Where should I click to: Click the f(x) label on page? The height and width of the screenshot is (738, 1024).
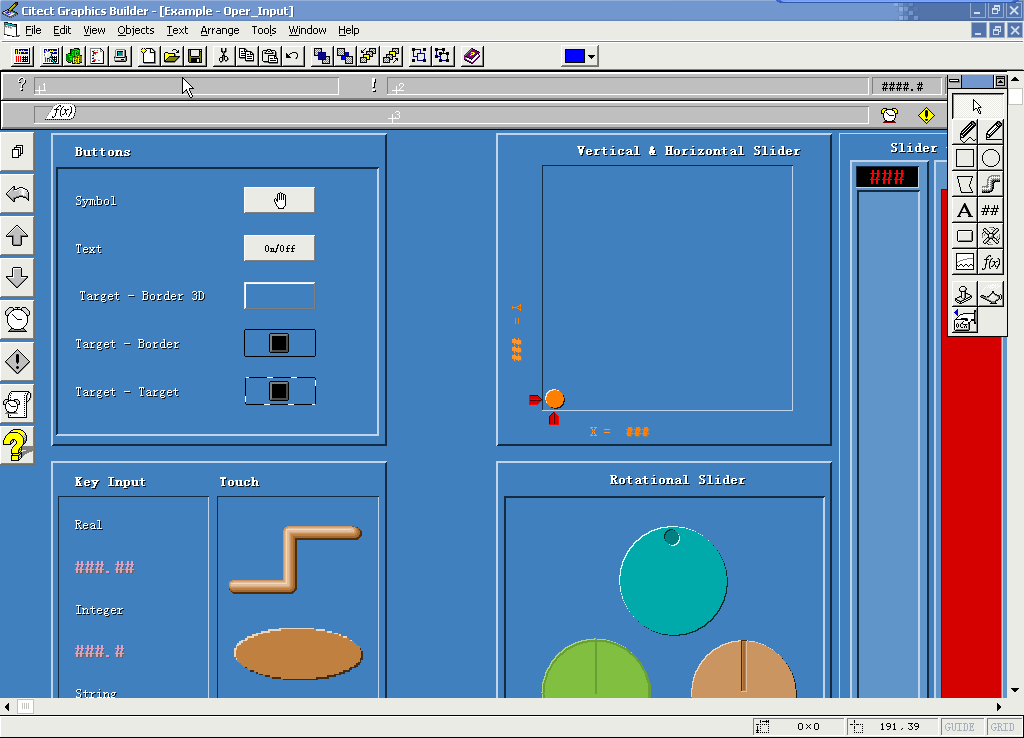[x=61, y=112]
